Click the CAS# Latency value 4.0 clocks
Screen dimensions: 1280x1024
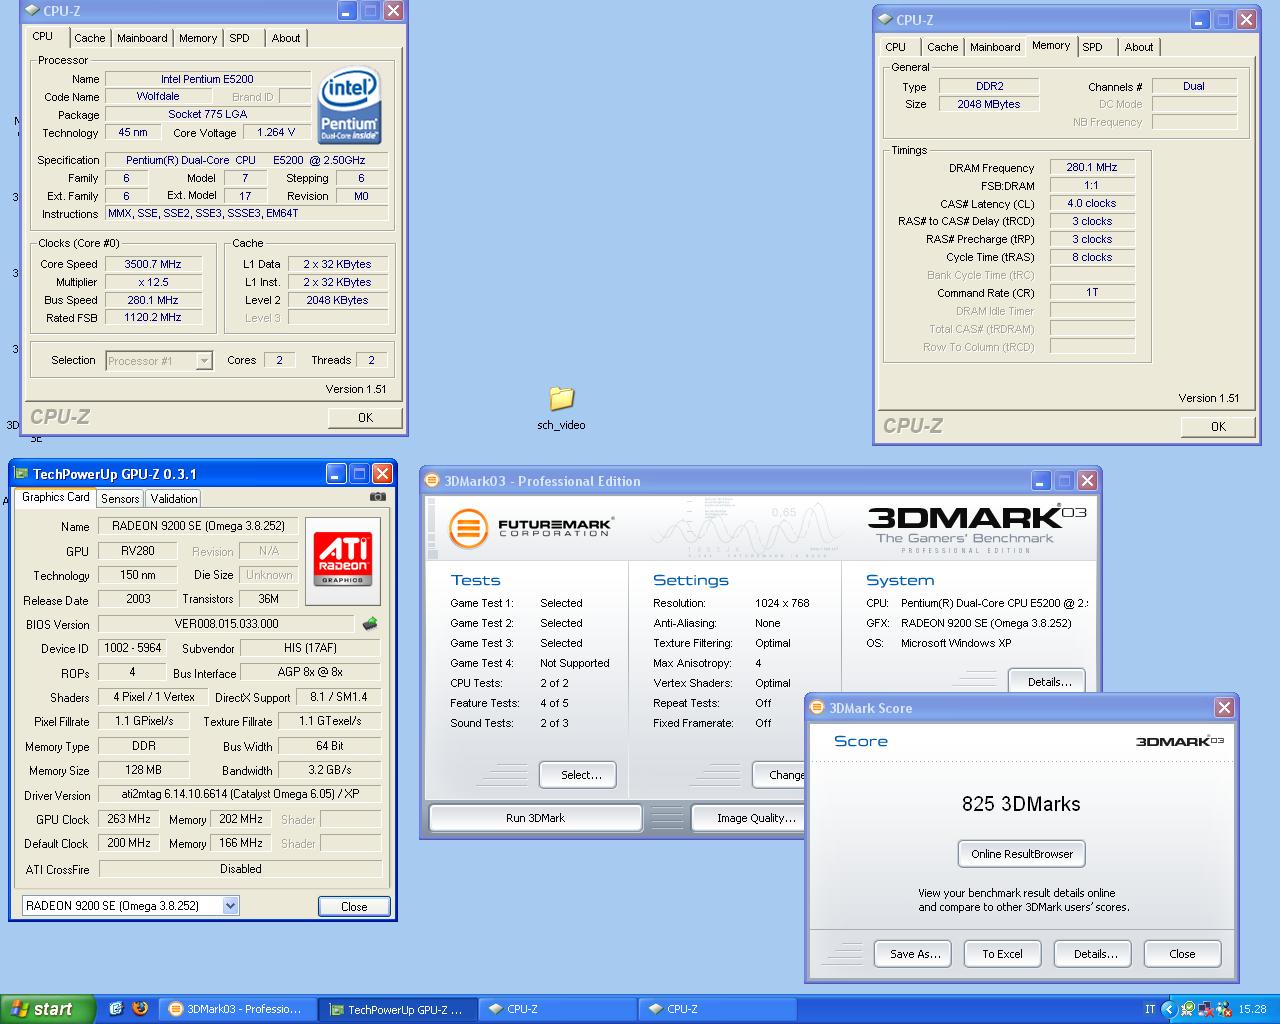coord(1092,203)
